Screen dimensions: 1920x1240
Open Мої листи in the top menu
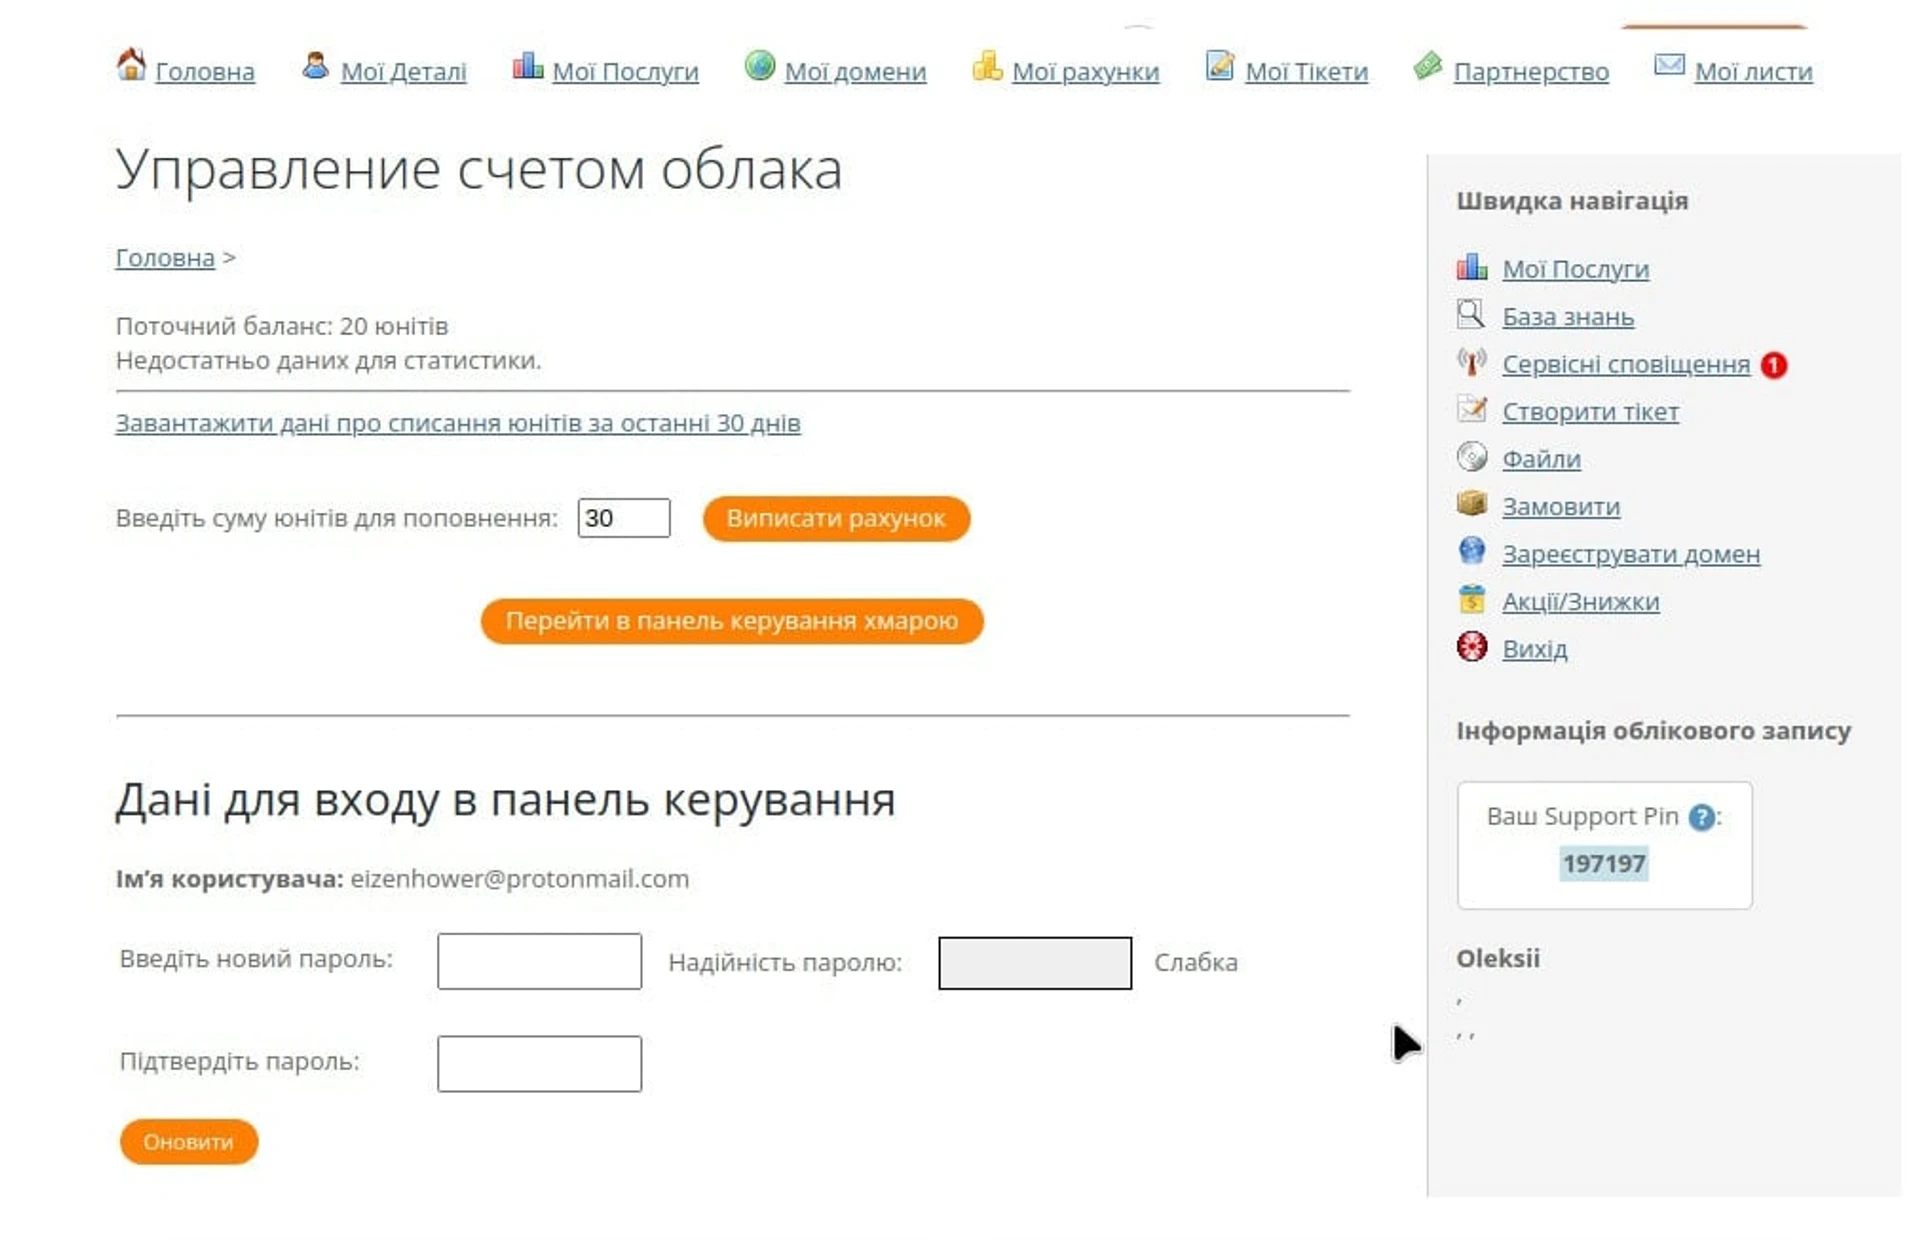1753,72
